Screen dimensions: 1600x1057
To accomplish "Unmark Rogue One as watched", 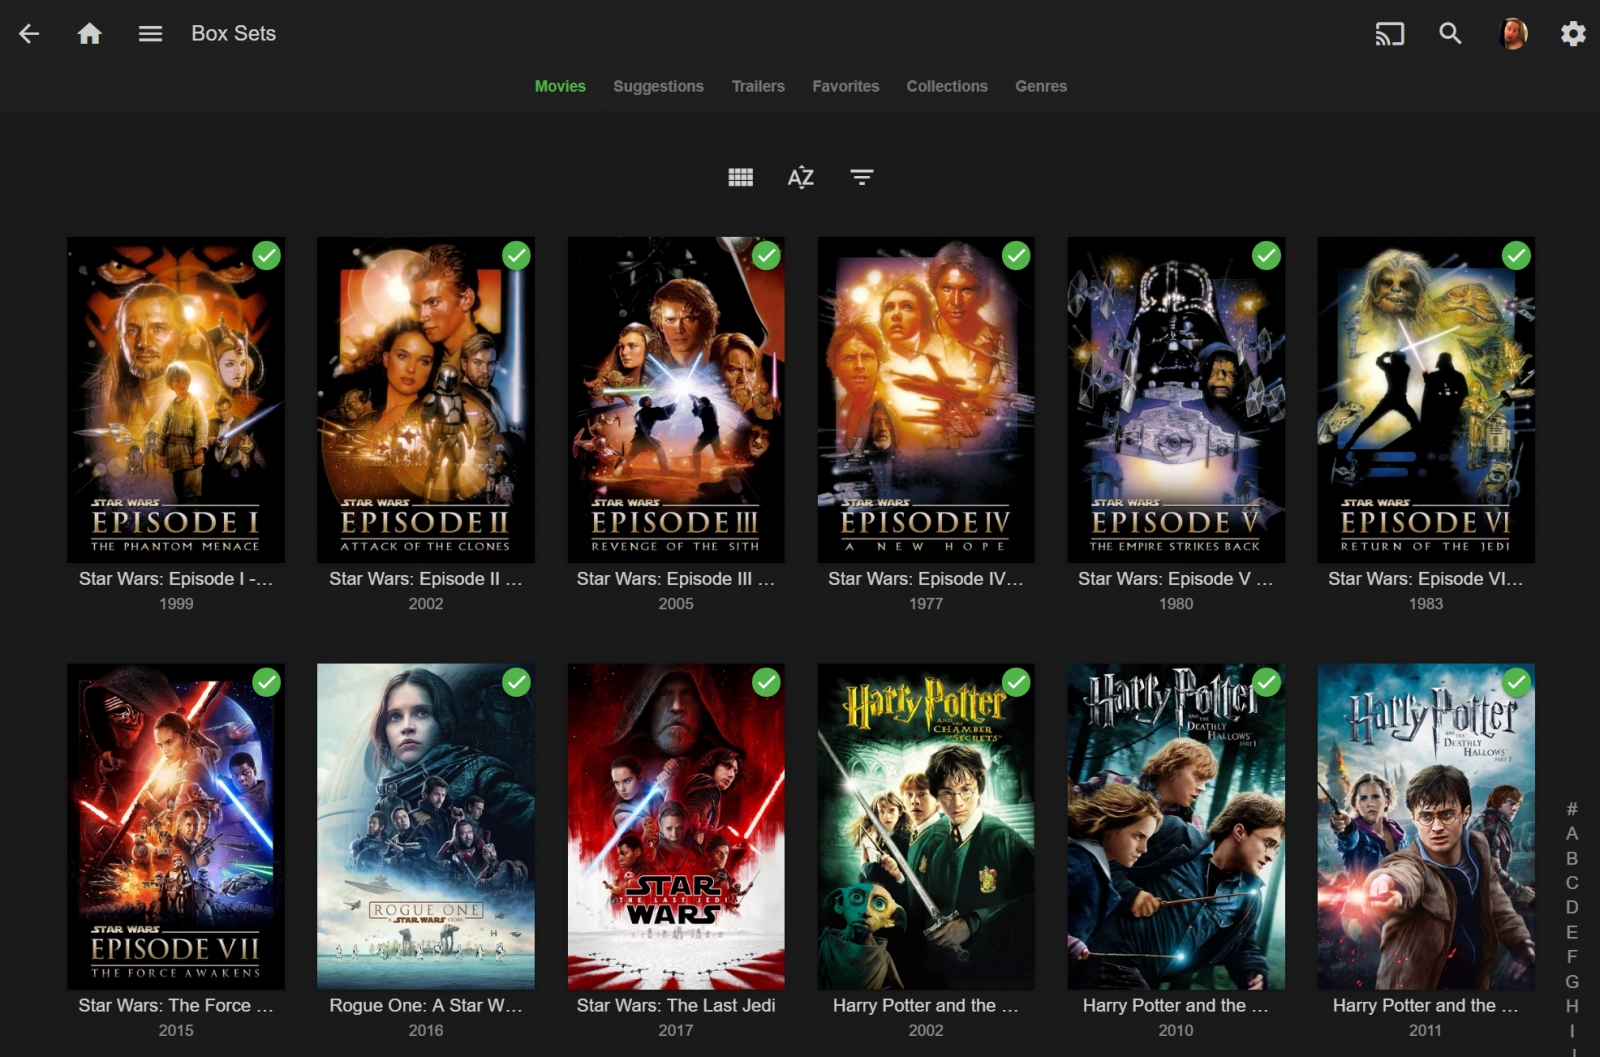I will coord(516,684).
